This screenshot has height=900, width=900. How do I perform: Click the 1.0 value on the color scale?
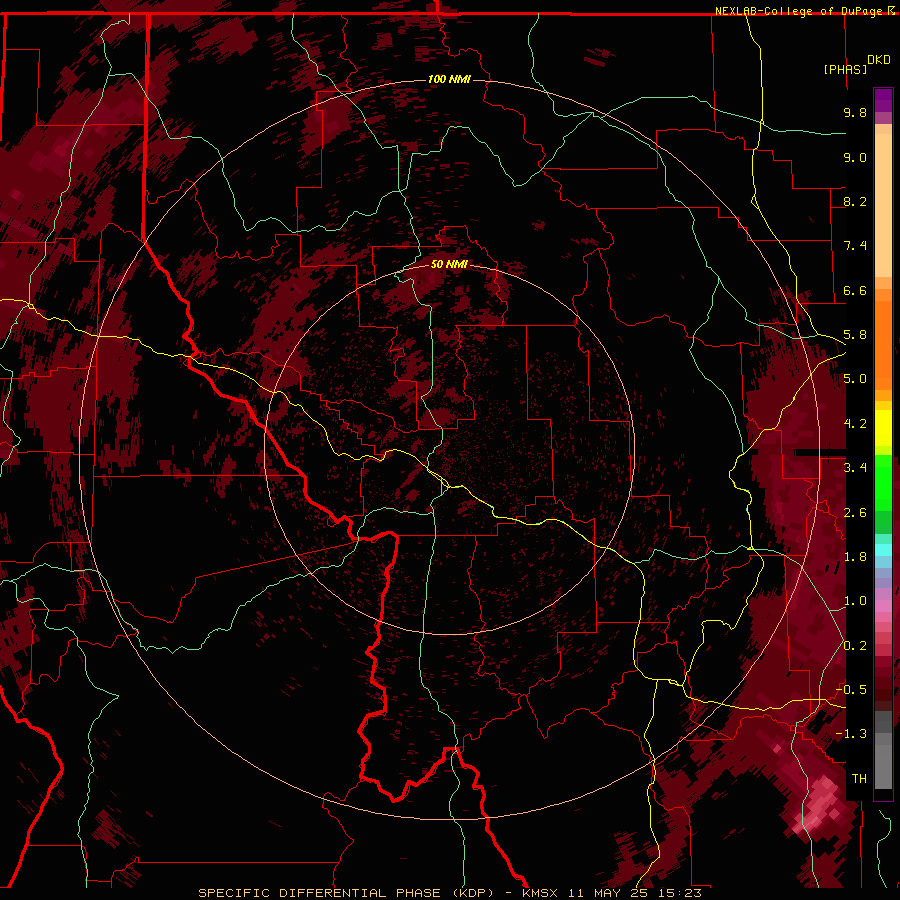click(855, 601)
